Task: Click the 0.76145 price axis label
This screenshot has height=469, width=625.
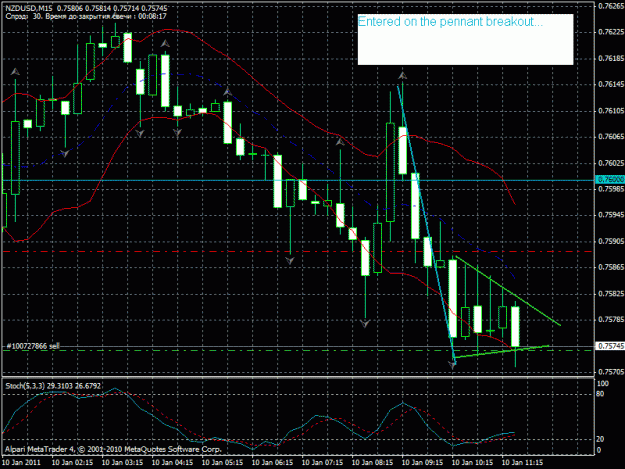Action: coord(611,84)
